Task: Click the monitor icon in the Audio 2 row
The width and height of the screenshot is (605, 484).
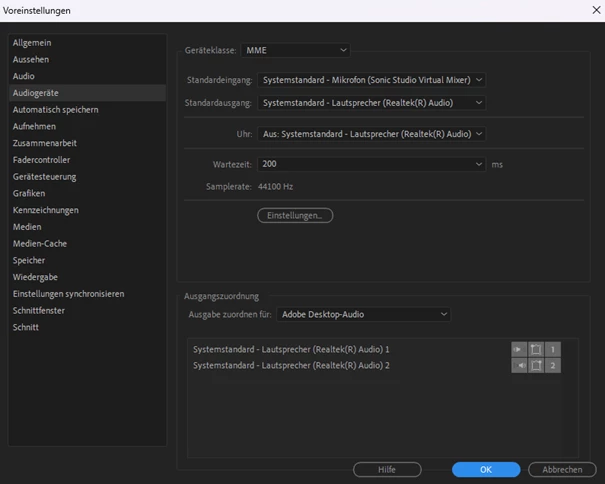Action: (x=536, y=366)
